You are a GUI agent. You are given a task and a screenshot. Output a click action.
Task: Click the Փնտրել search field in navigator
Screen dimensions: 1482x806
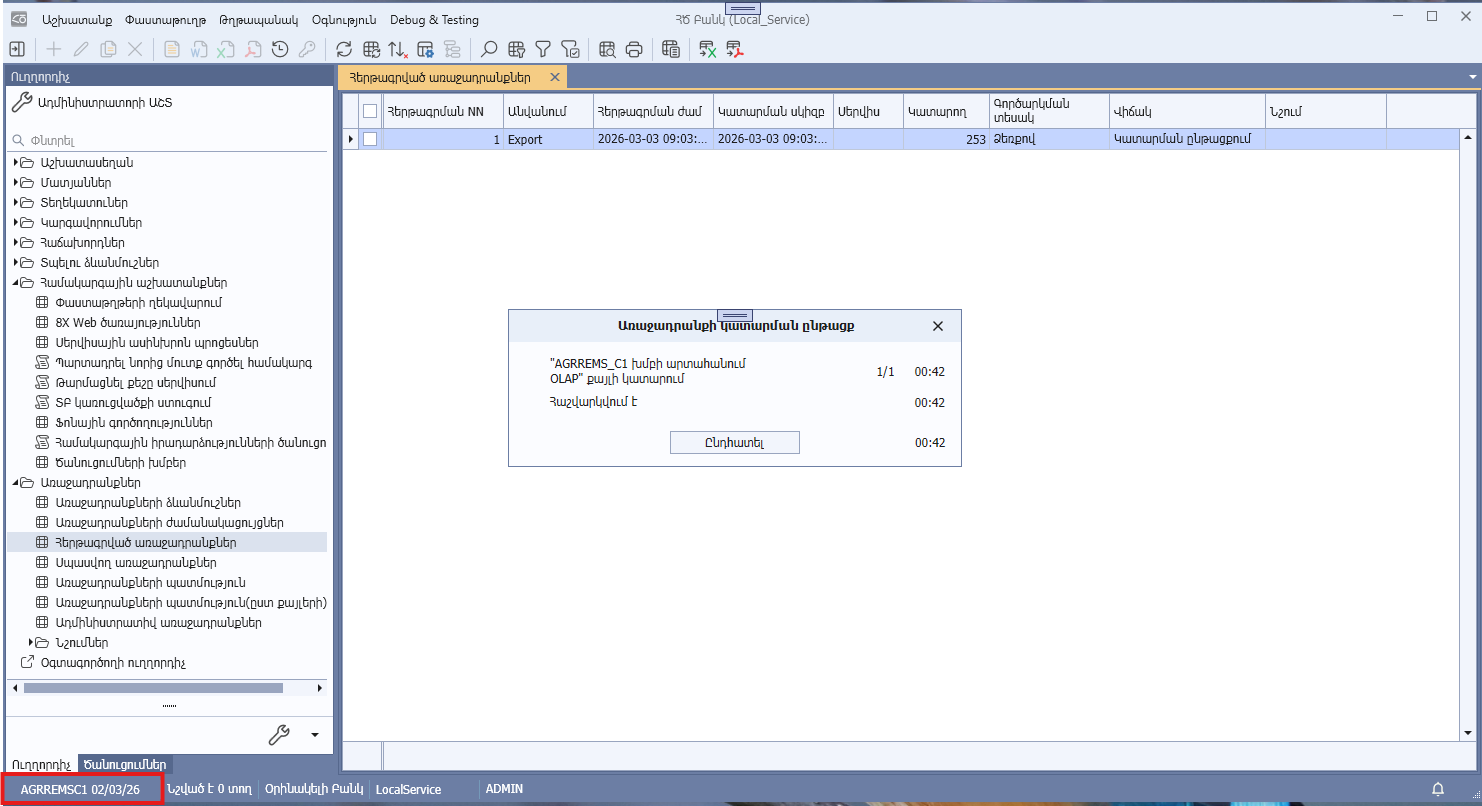coord(170,141)
